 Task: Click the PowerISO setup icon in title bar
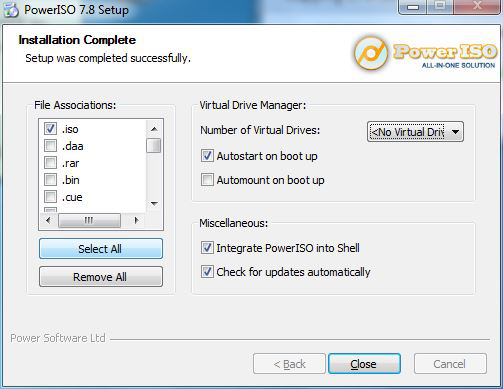coord(11,10)
